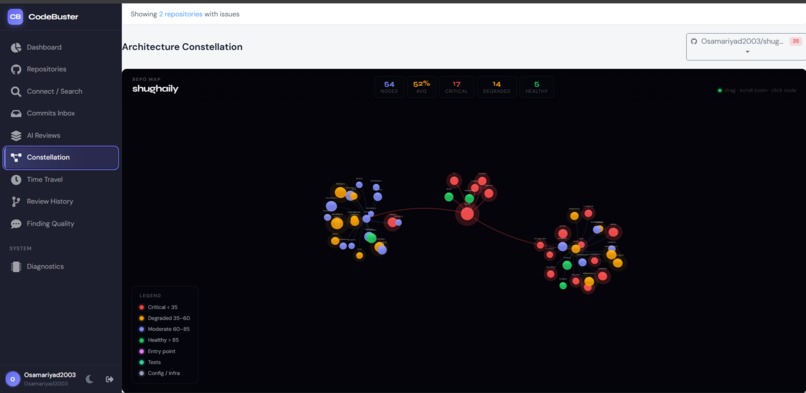Open Connect / Search in the sidebar
This screenshot has height=393, width=806.
pyautogui.click(x=61, y=91)
